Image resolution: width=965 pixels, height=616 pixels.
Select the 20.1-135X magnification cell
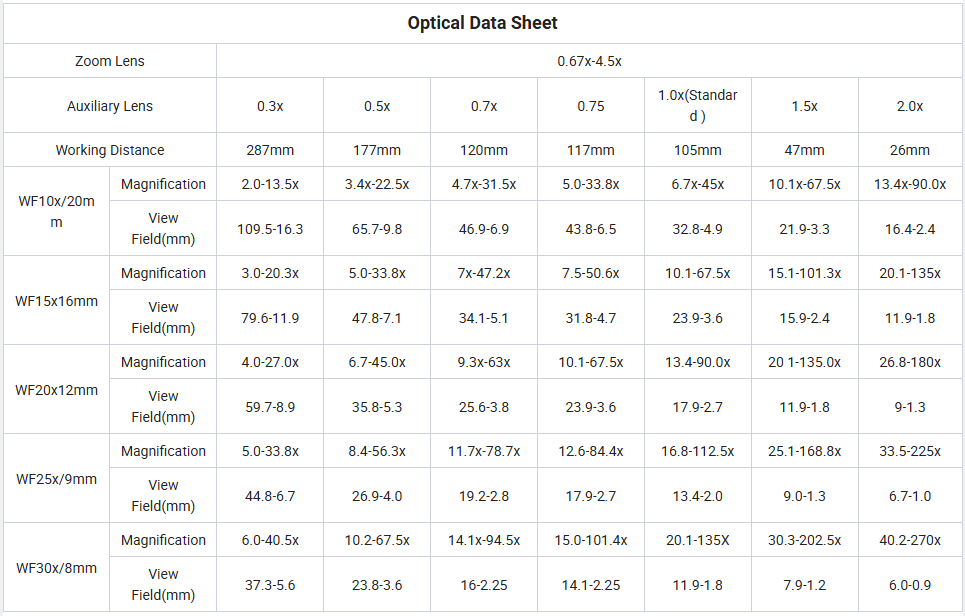697,540
